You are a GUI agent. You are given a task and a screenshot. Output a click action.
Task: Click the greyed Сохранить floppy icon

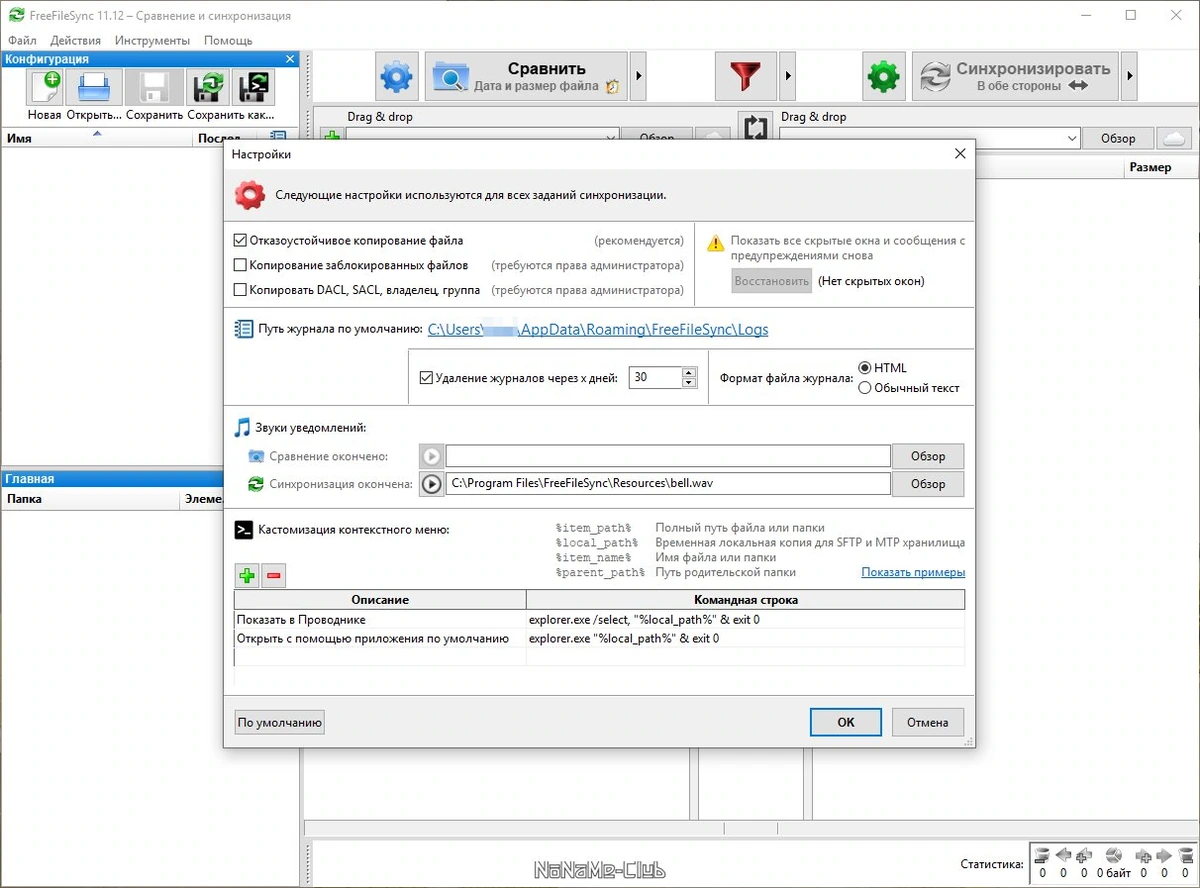pyautogui.click(x=155, y=88)
